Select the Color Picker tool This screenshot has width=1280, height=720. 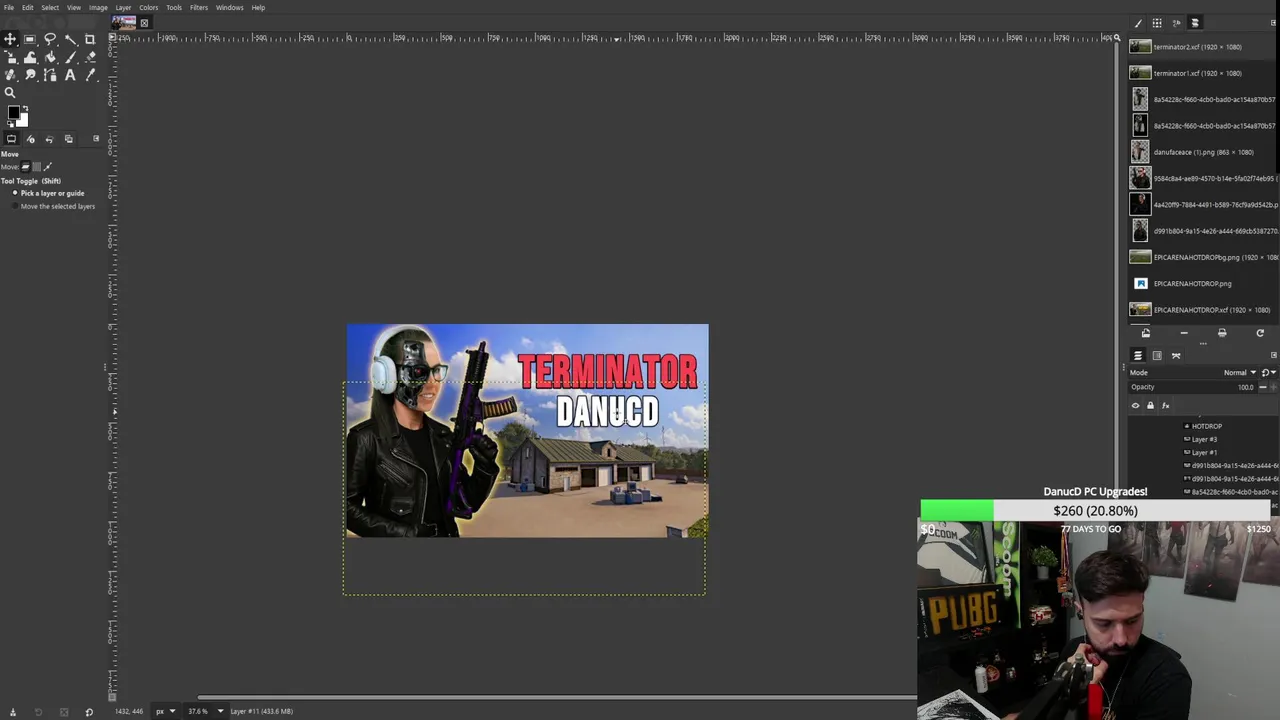(x=89, y=75)
